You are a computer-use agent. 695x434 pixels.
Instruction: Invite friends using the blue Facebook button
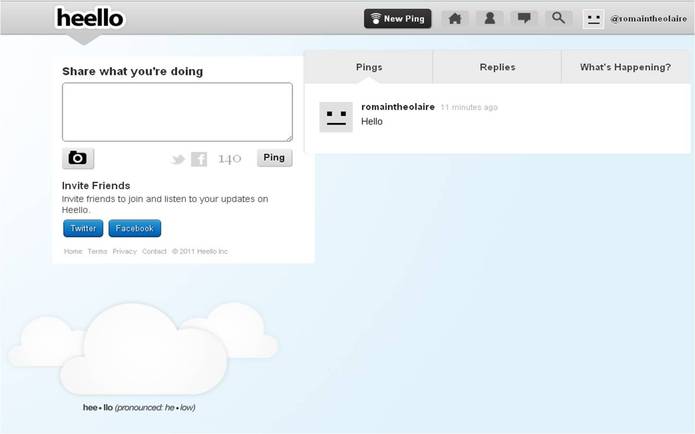point(134,228)
